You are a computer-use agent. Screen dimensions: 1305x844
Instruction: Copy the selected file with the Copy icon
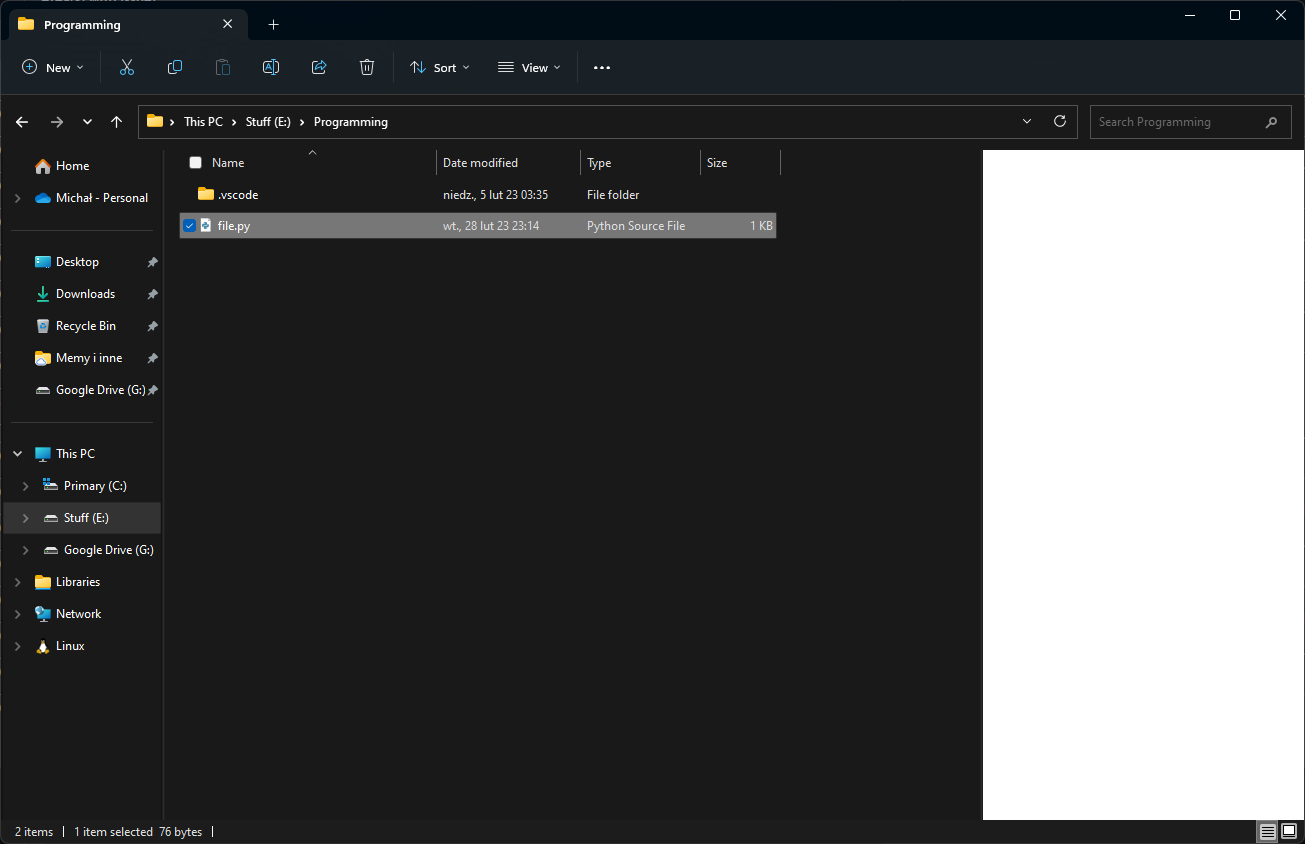[x=174, y=67]
